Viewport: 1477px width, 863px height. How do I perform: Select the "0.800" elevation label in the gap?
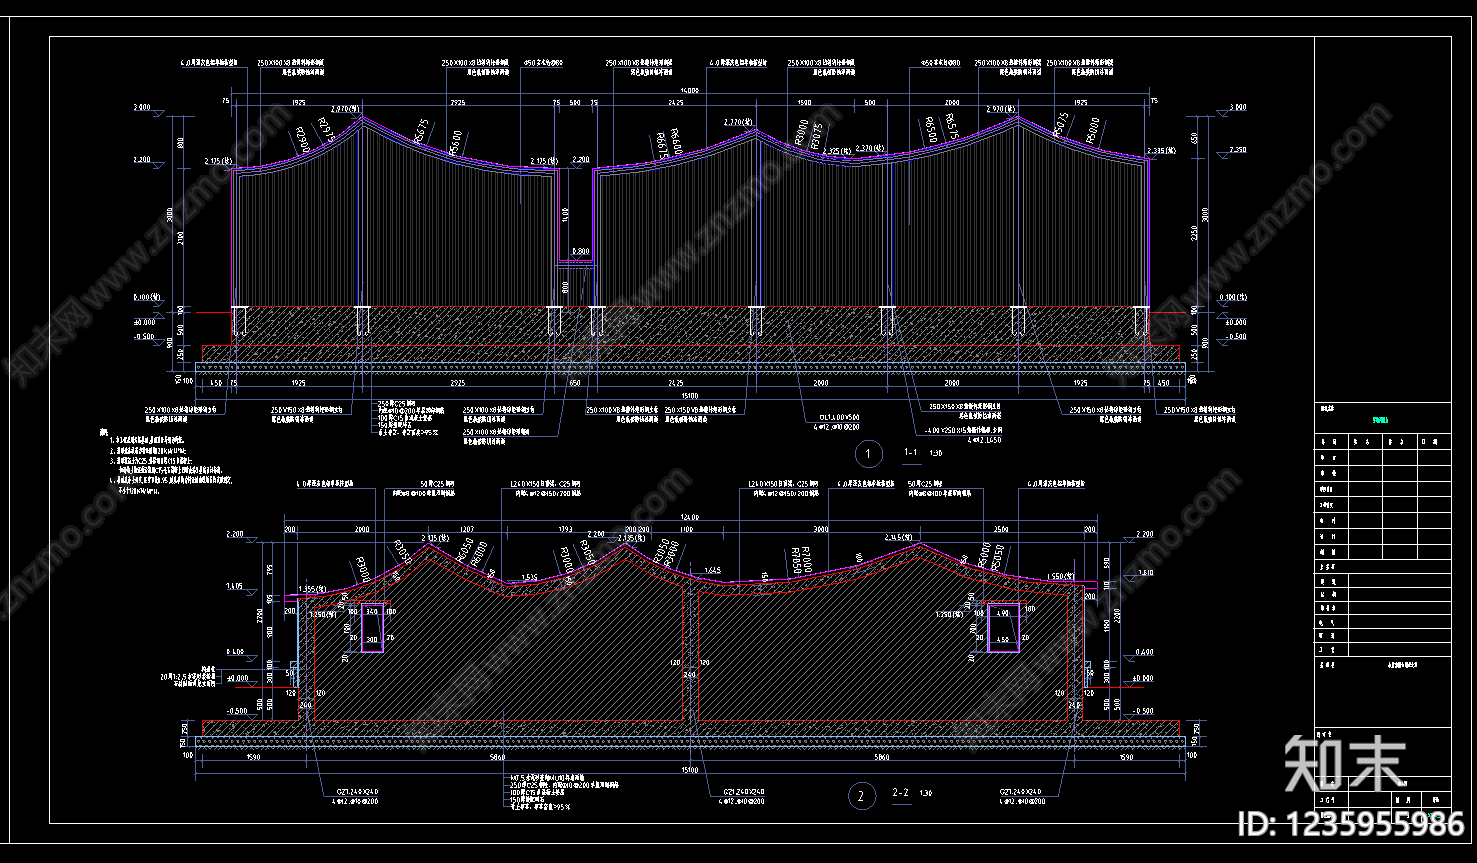tap(581, 251)
